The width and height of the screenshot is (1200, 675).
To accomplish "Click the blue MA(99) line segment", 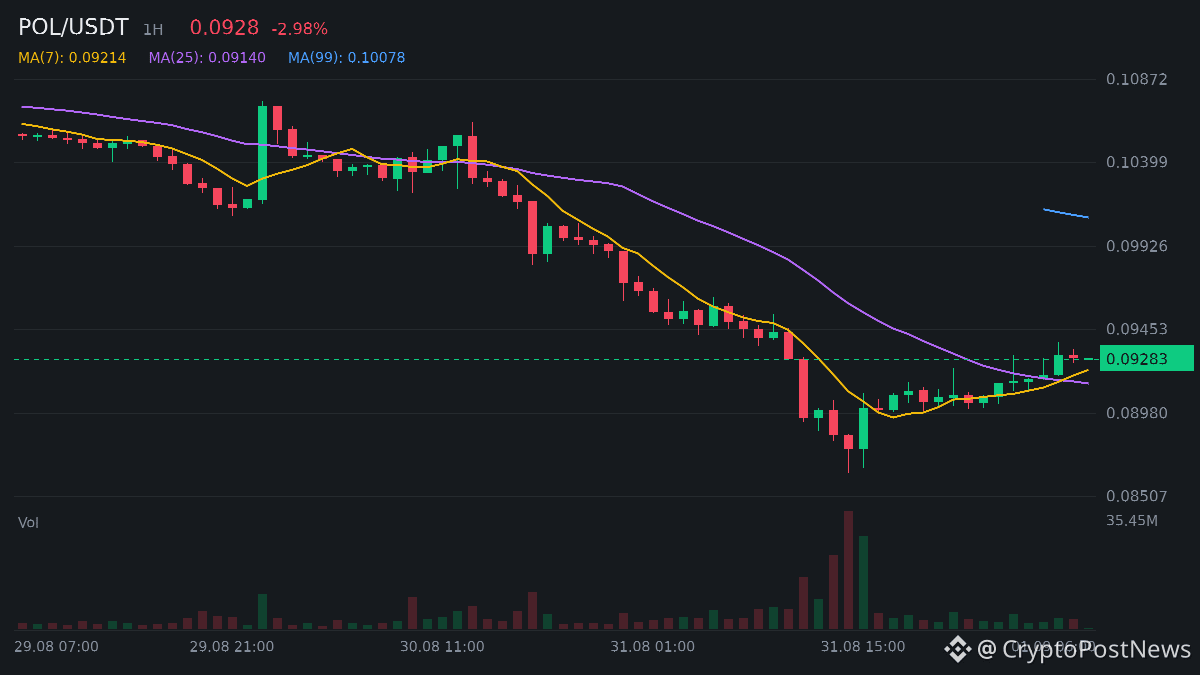I will coord(1066,213).
